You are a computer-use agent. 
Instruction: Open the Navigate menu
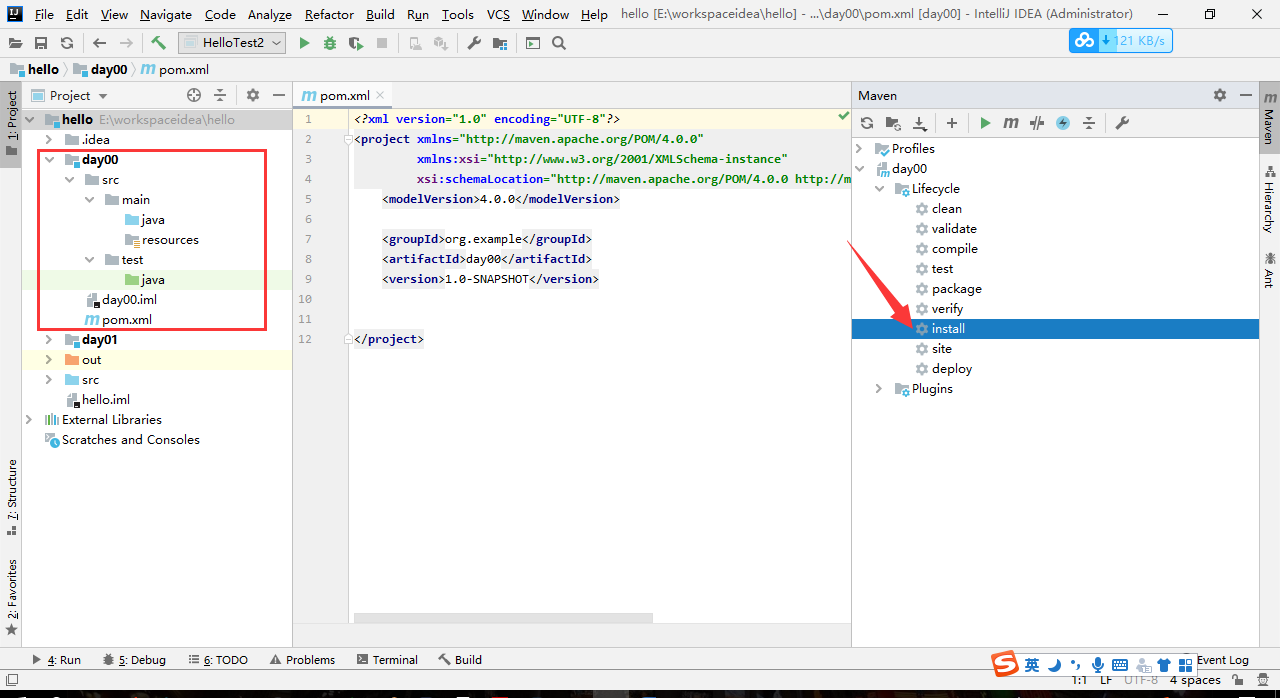(166, 14)
